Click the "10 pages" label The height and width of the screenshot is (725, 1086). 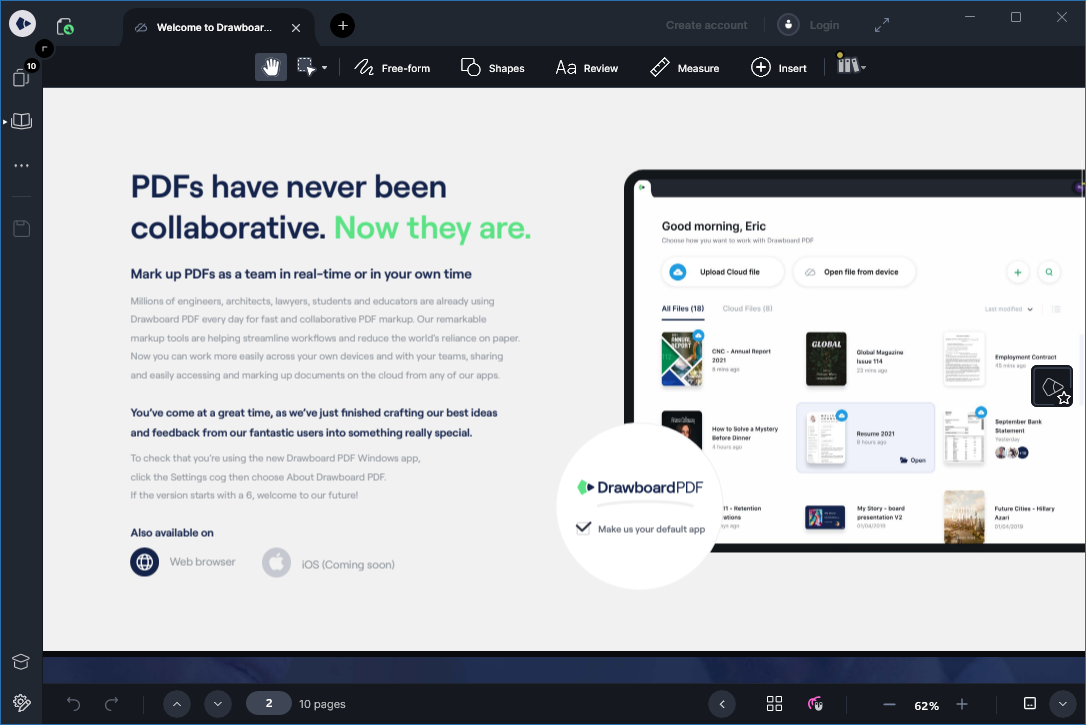[x=322, y=704]
